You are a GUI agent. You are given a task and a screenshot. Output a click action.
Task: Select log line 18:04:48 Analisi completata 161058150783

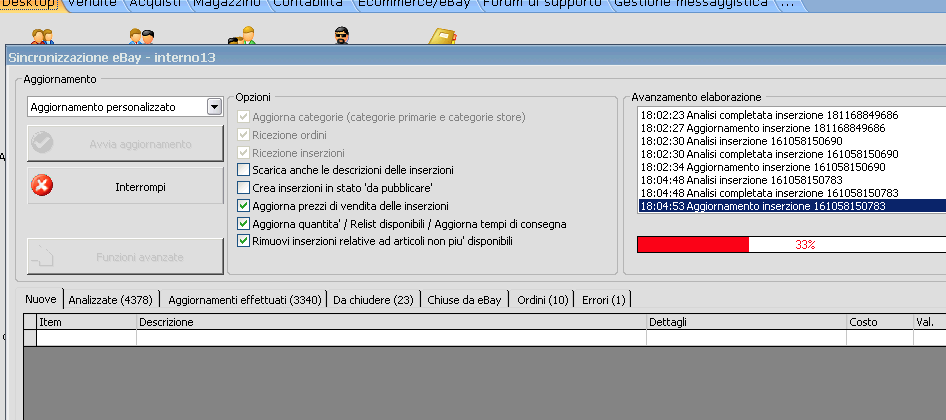click(x=792, y=193)
